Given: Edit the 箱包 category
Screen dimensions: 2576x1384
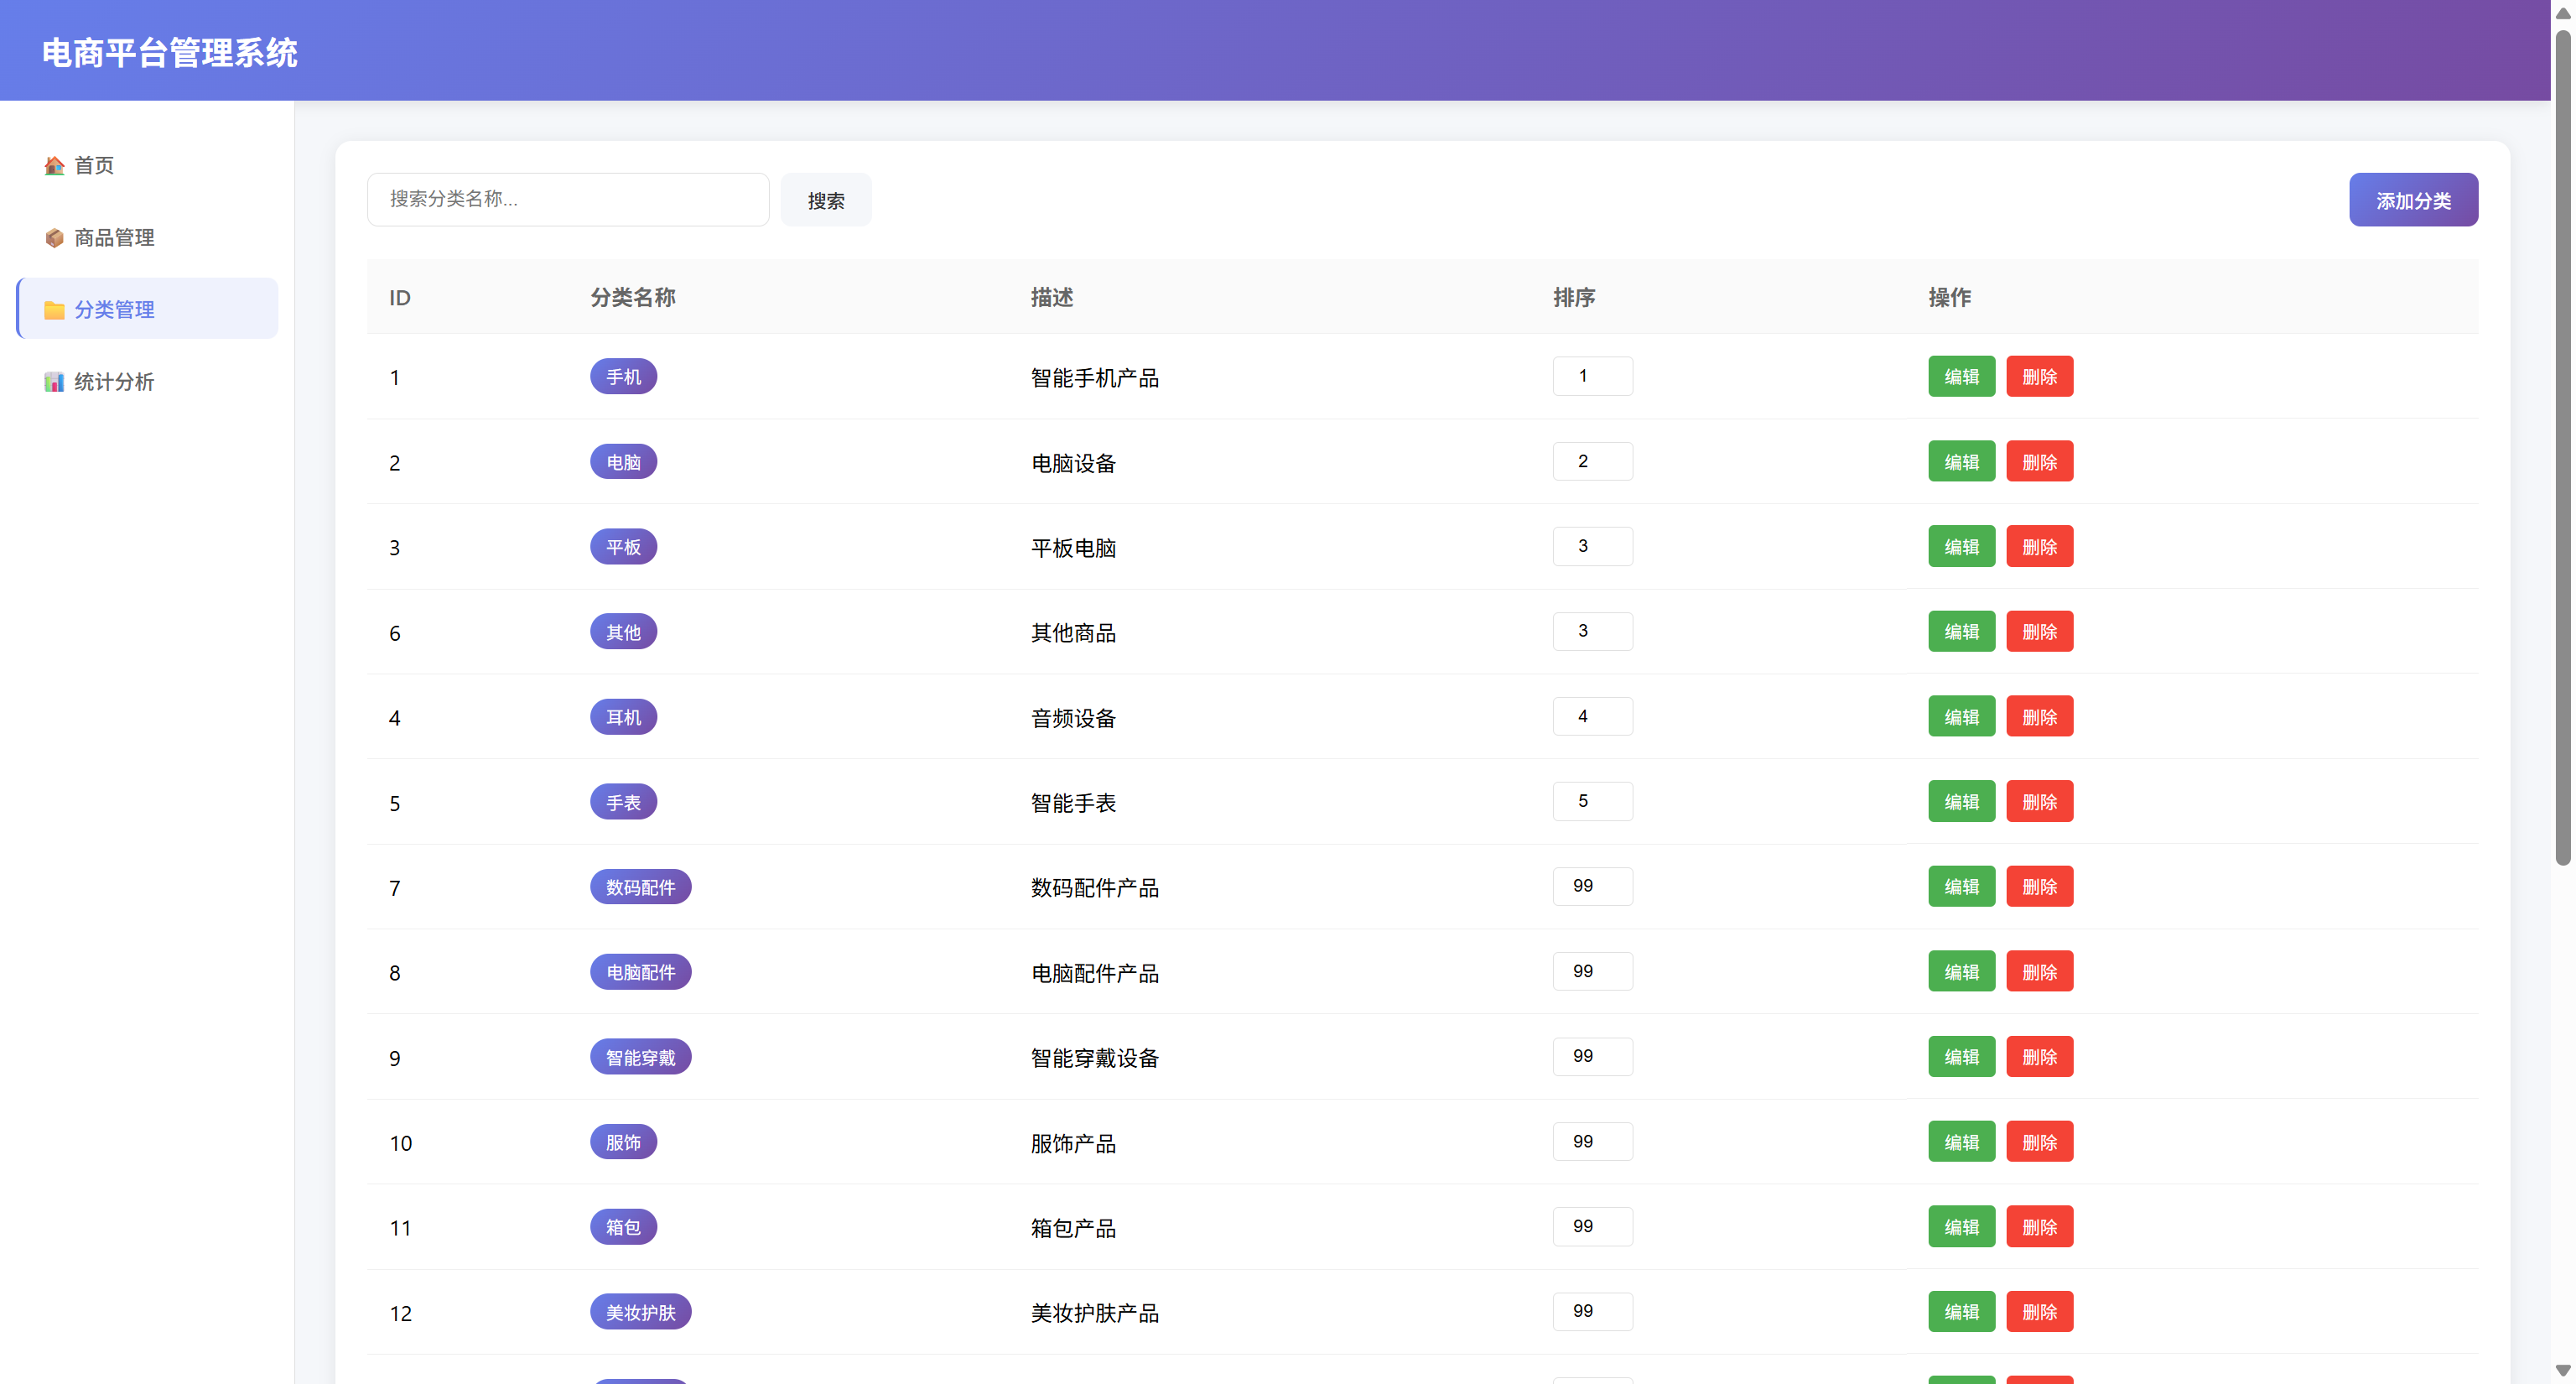Looking at the screenshot, I should 1961,1227.
